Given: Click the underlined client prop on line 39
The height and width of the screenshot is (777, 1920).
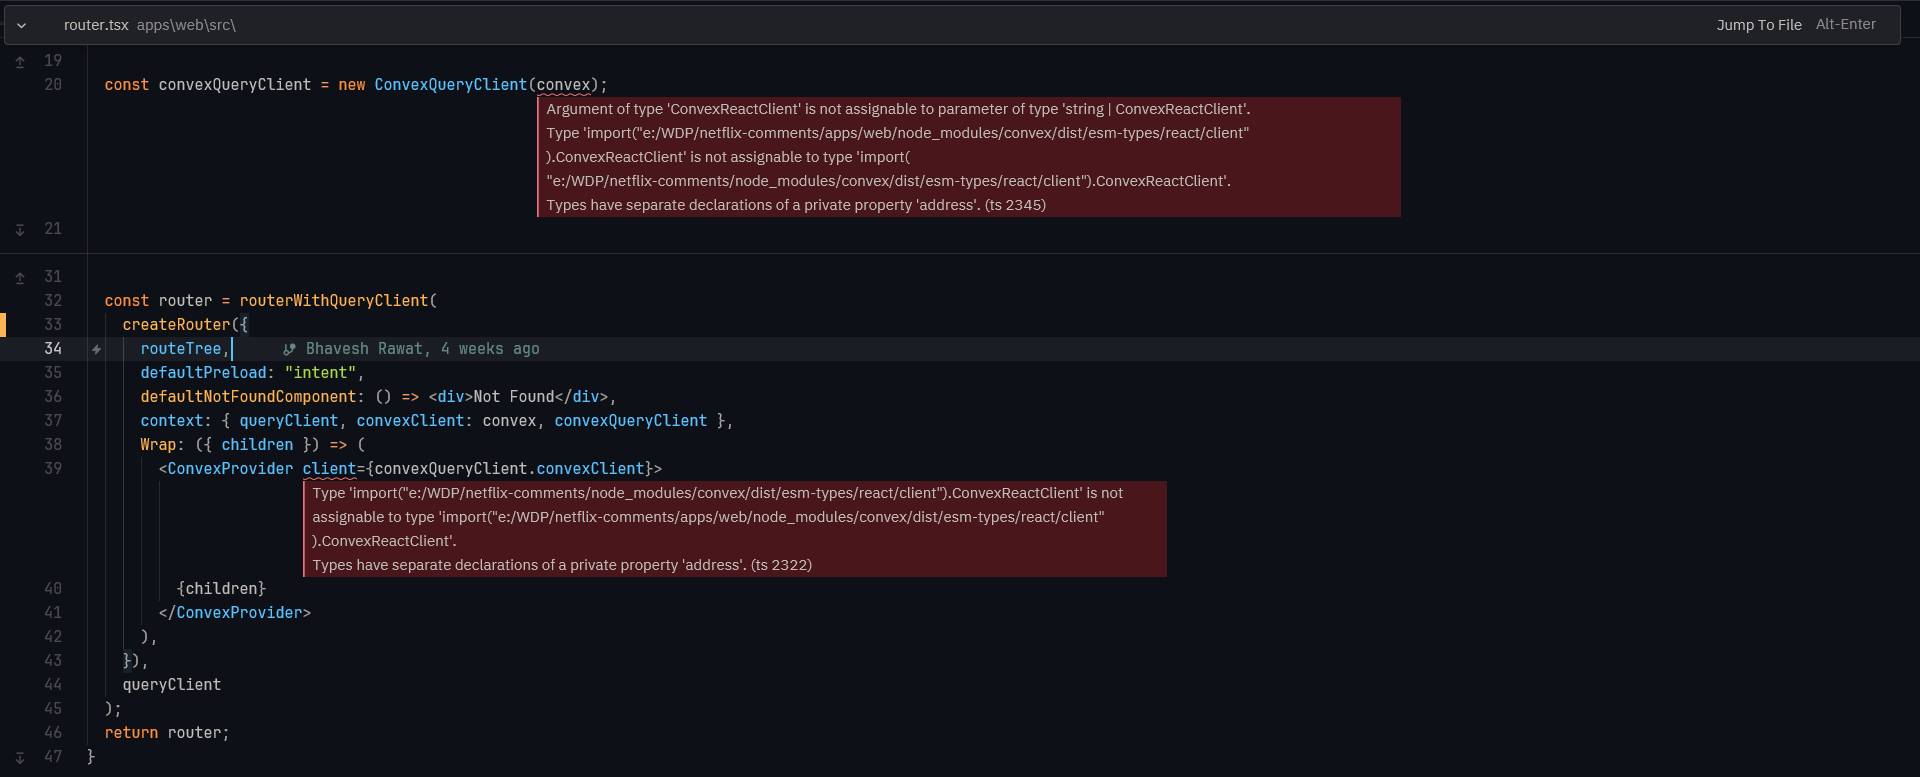Looking at the screenshot, I should click(329, 469).
